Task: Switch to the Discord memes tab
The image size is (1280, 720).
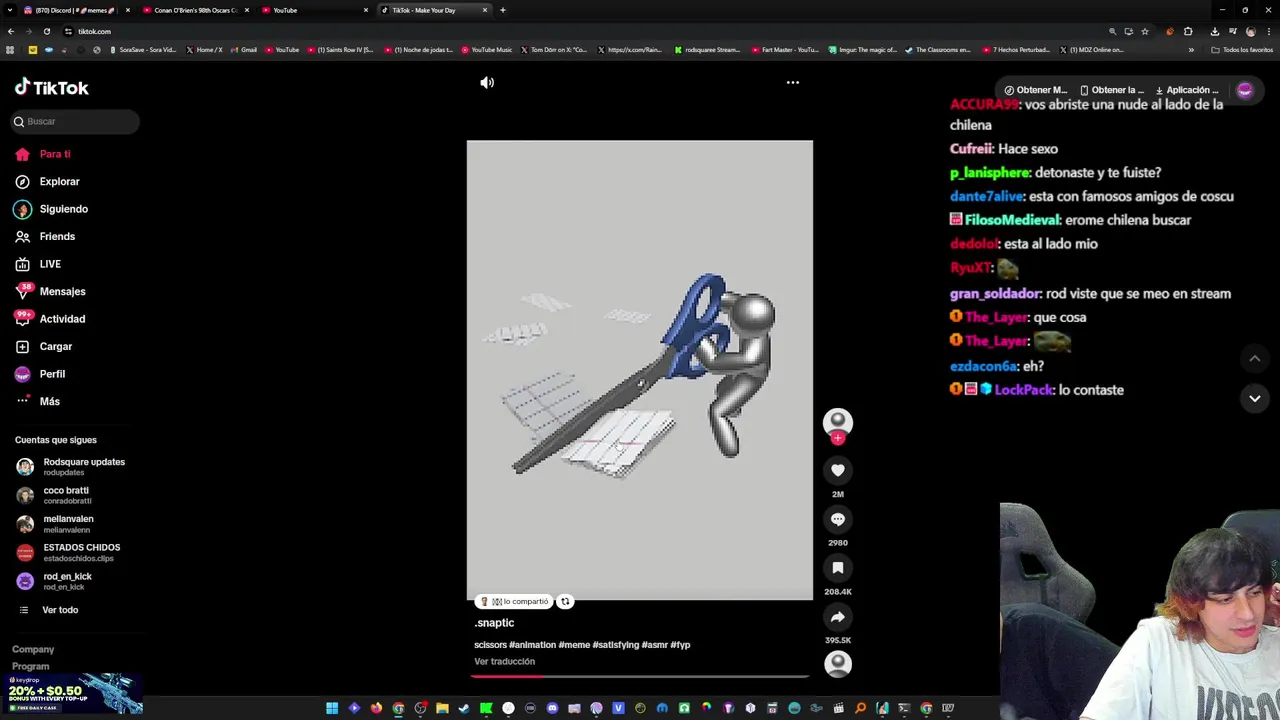Action: tap(75, 10)
